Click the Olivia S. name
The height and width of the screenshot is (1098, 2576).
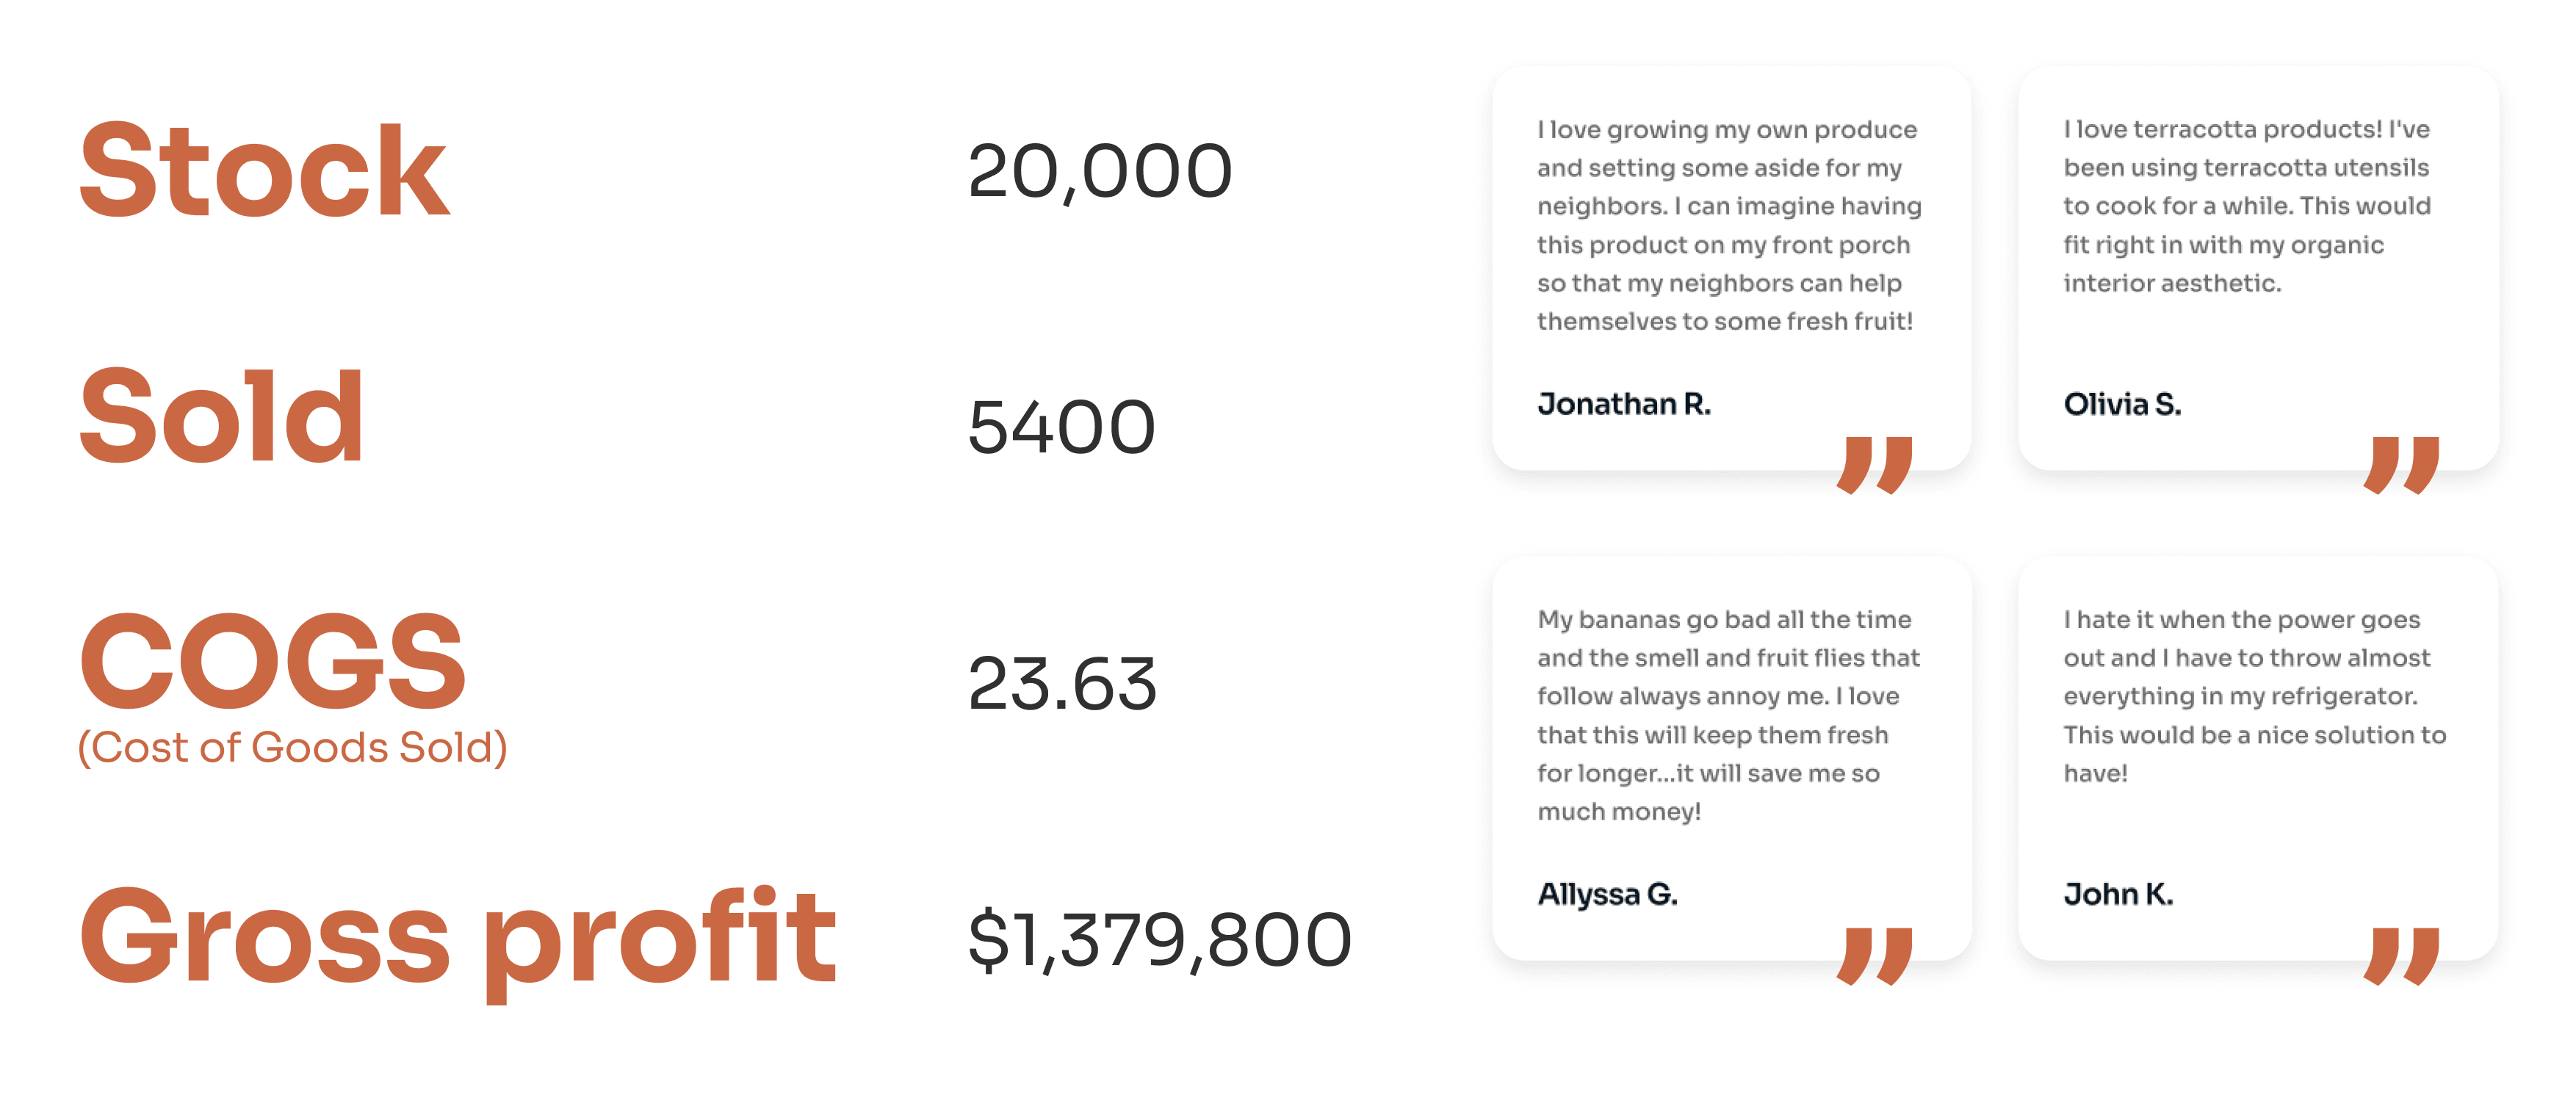click(x=2122, y=404)
